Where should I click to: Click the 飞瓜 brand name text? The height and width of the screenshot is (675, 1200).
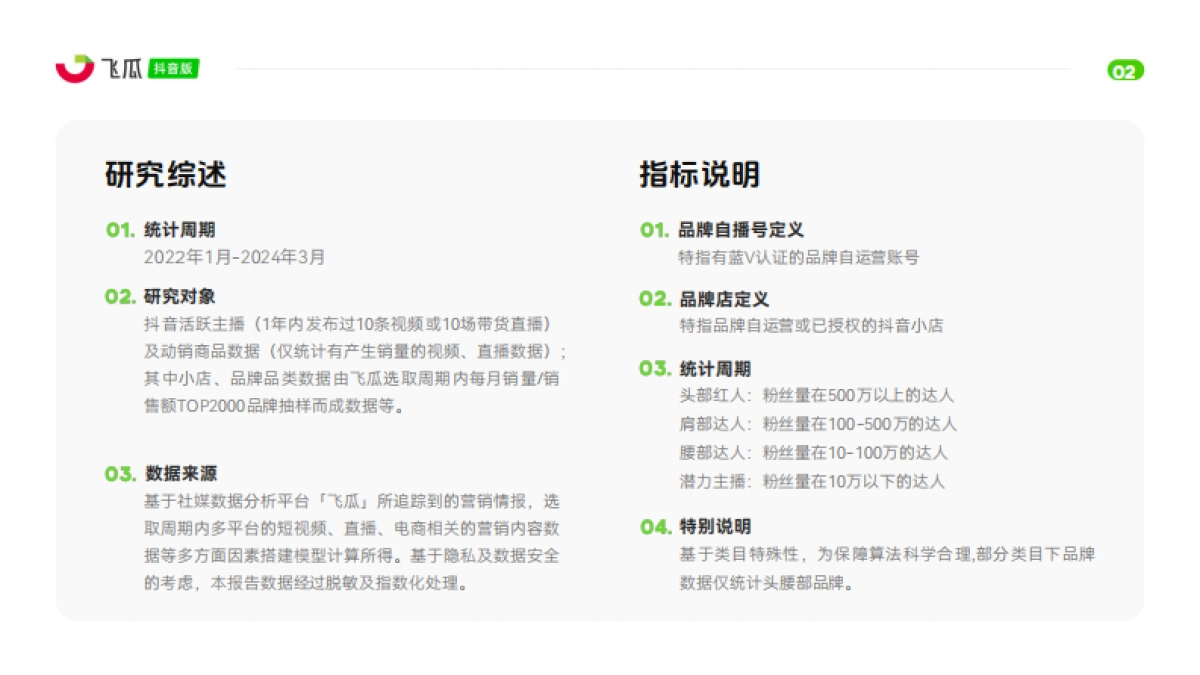tap(121, 69)
